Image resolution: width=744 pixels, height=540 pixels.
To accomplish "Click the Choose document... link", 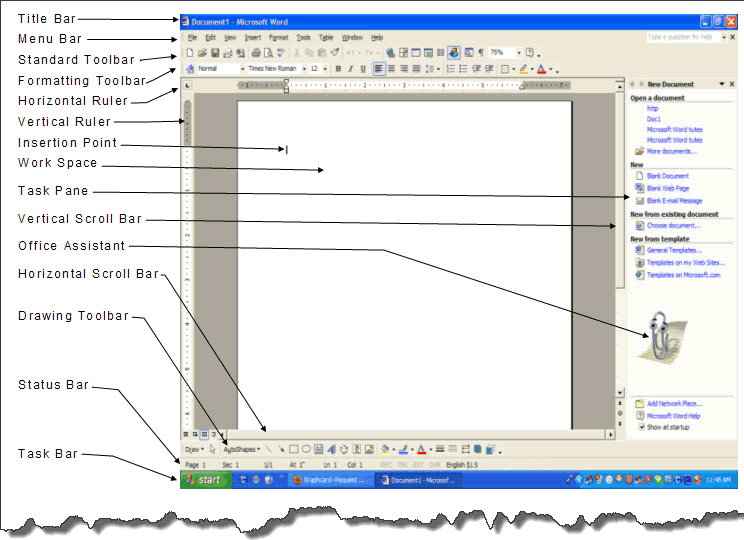I will [x=673, y=225].
